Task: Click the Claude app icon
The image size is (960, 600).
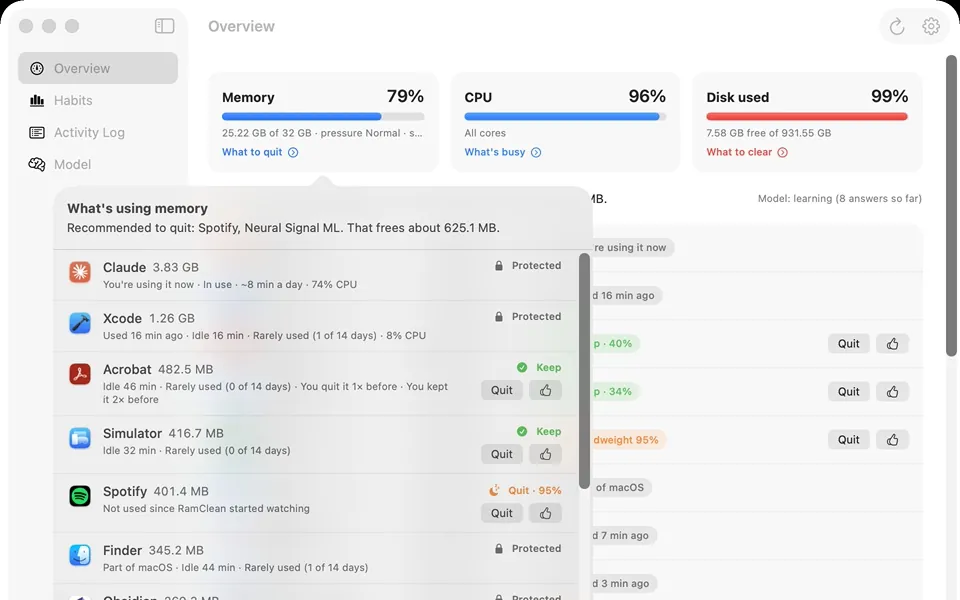Action: click(x=80, y=272)
